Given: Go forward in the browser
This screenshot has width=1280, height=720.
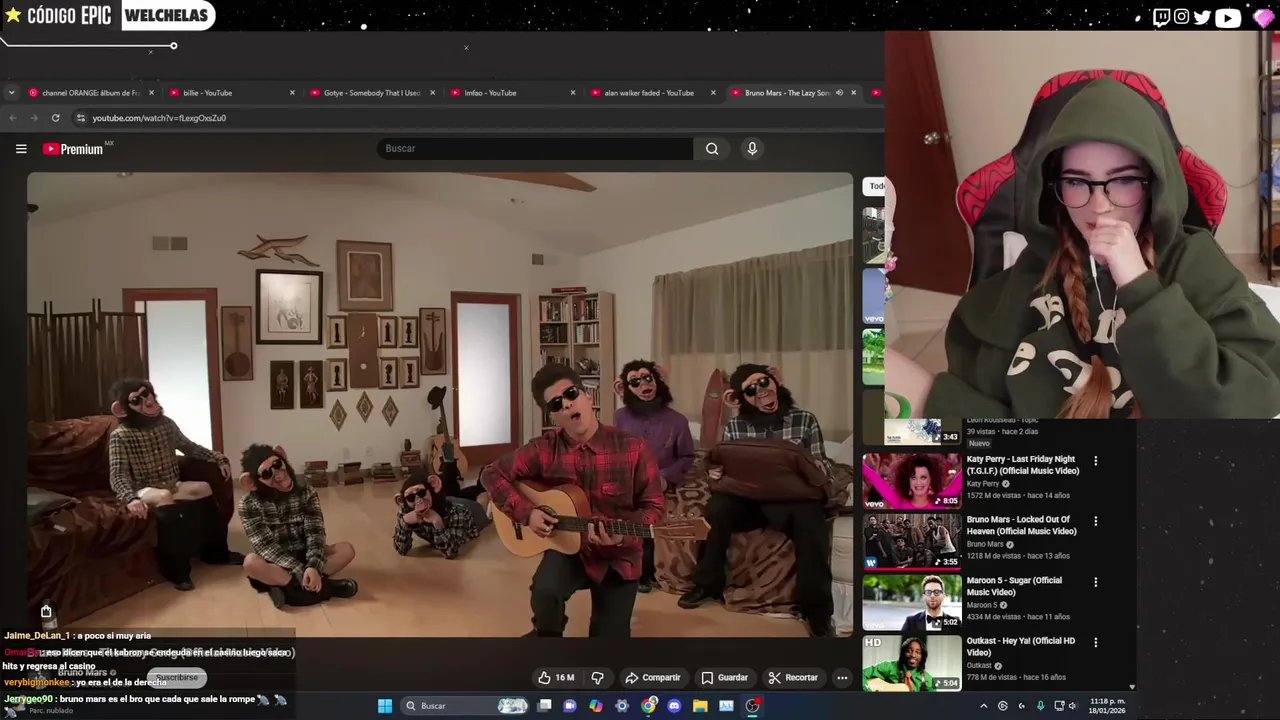Looking at the screenshot, I should 33,118.
